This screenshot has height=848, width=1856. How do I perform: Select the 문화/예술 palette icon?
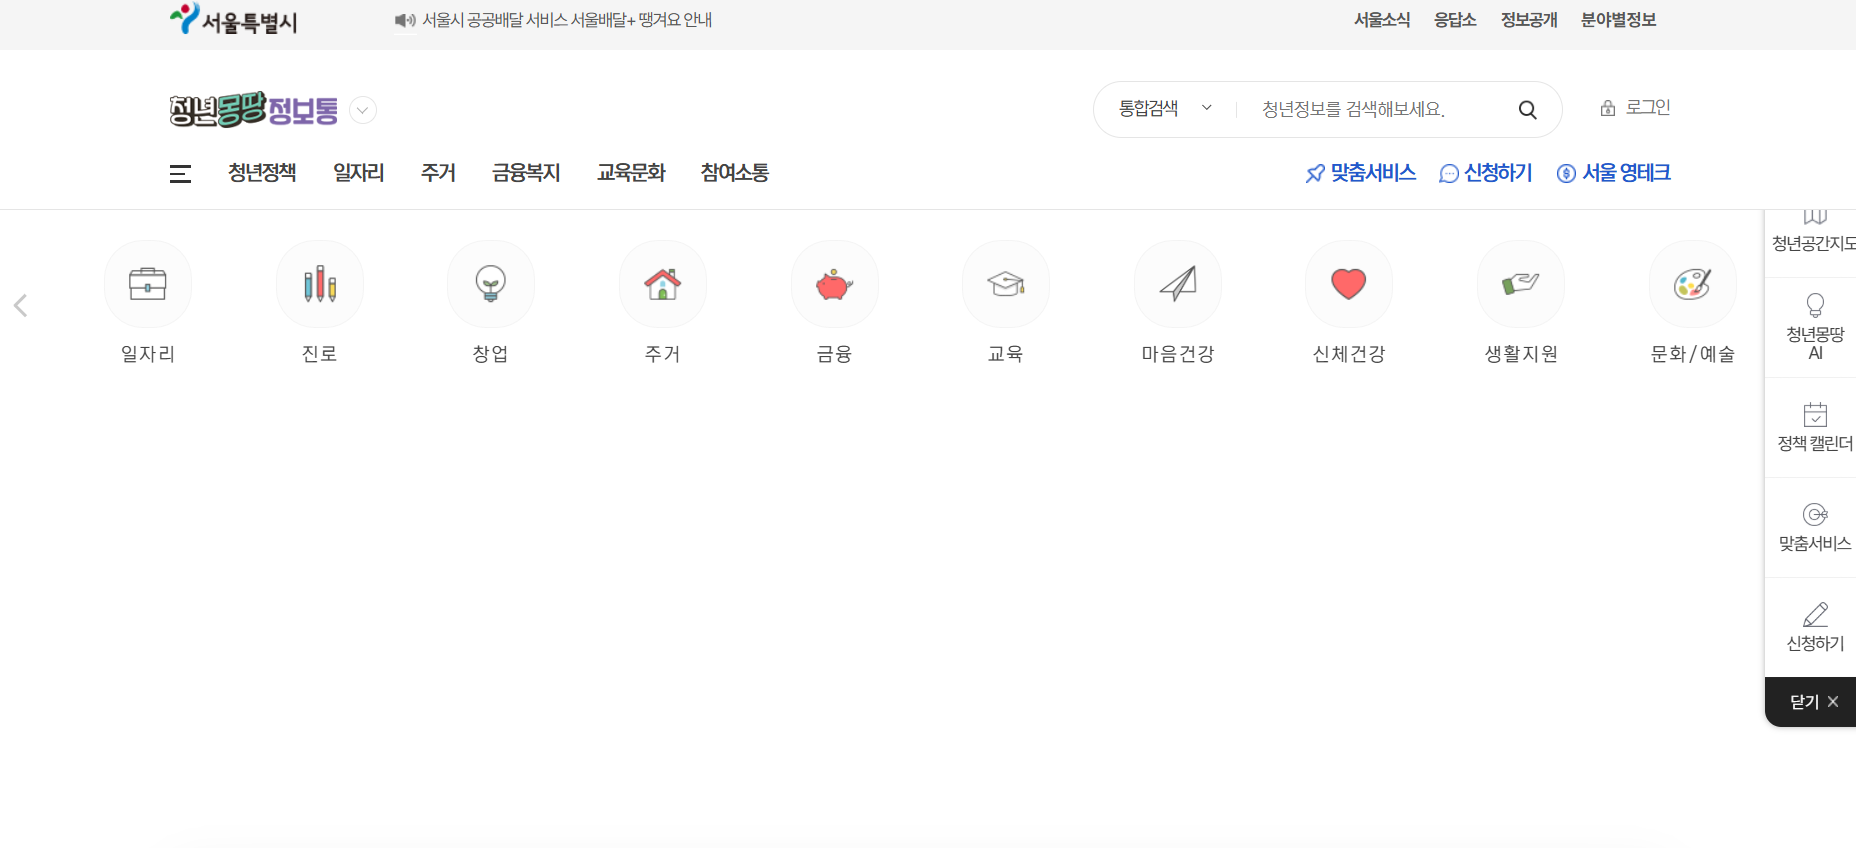[x=1693, y=284]
